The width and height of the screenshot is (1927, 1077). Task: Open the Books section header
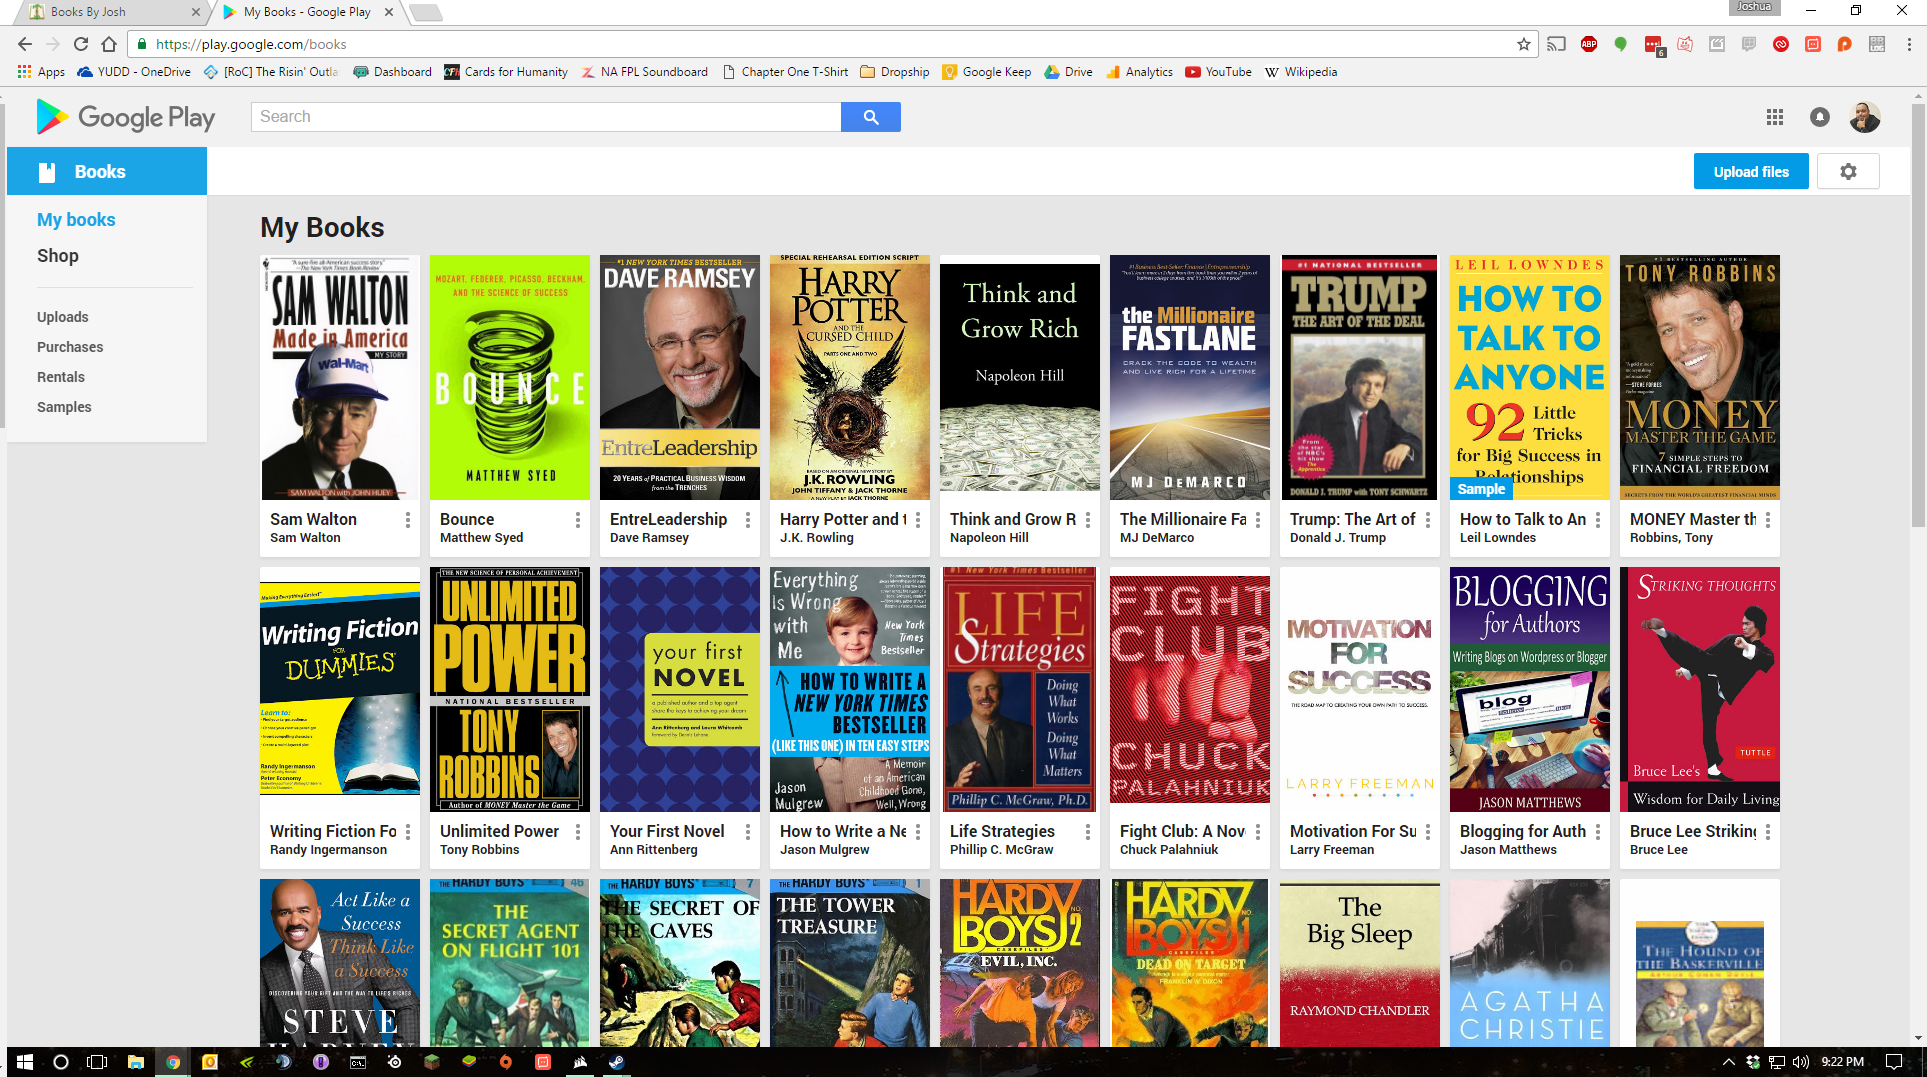click(x=107, y=171)
